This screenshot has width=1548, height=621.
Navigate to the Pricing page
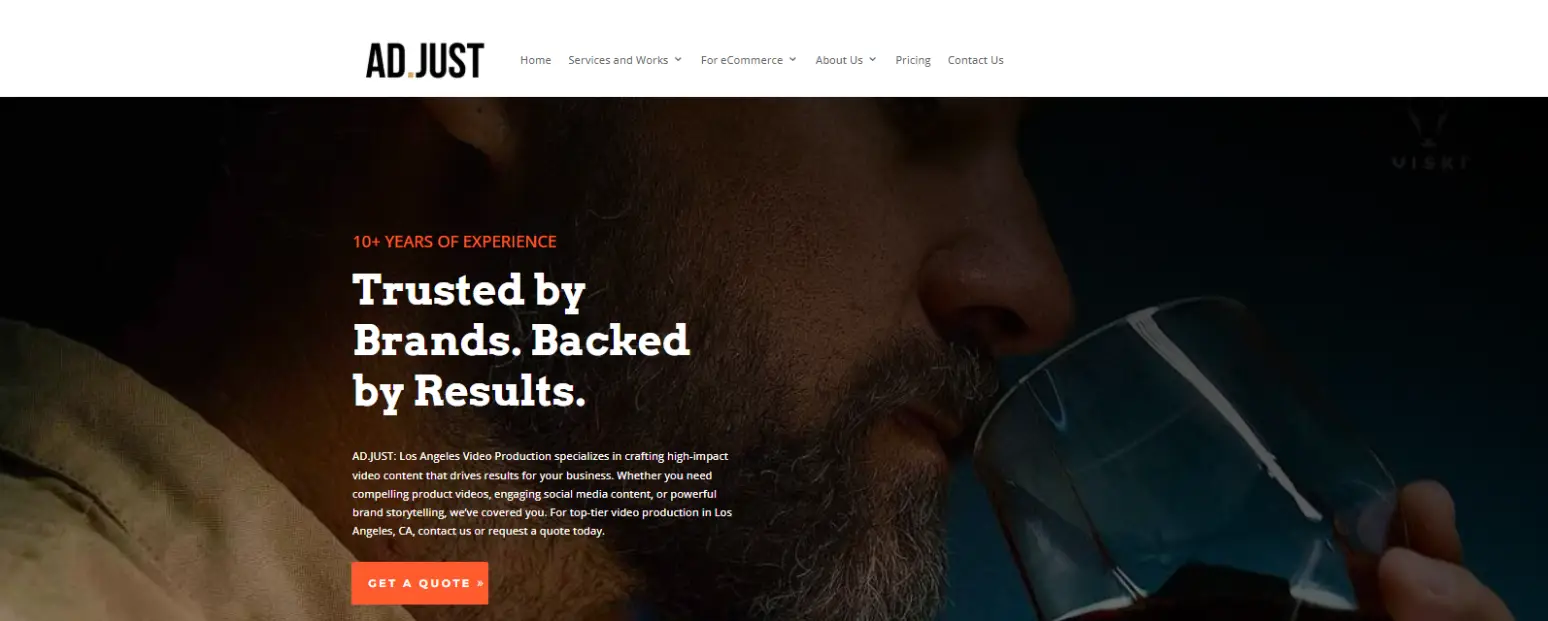tap(913, 60)
